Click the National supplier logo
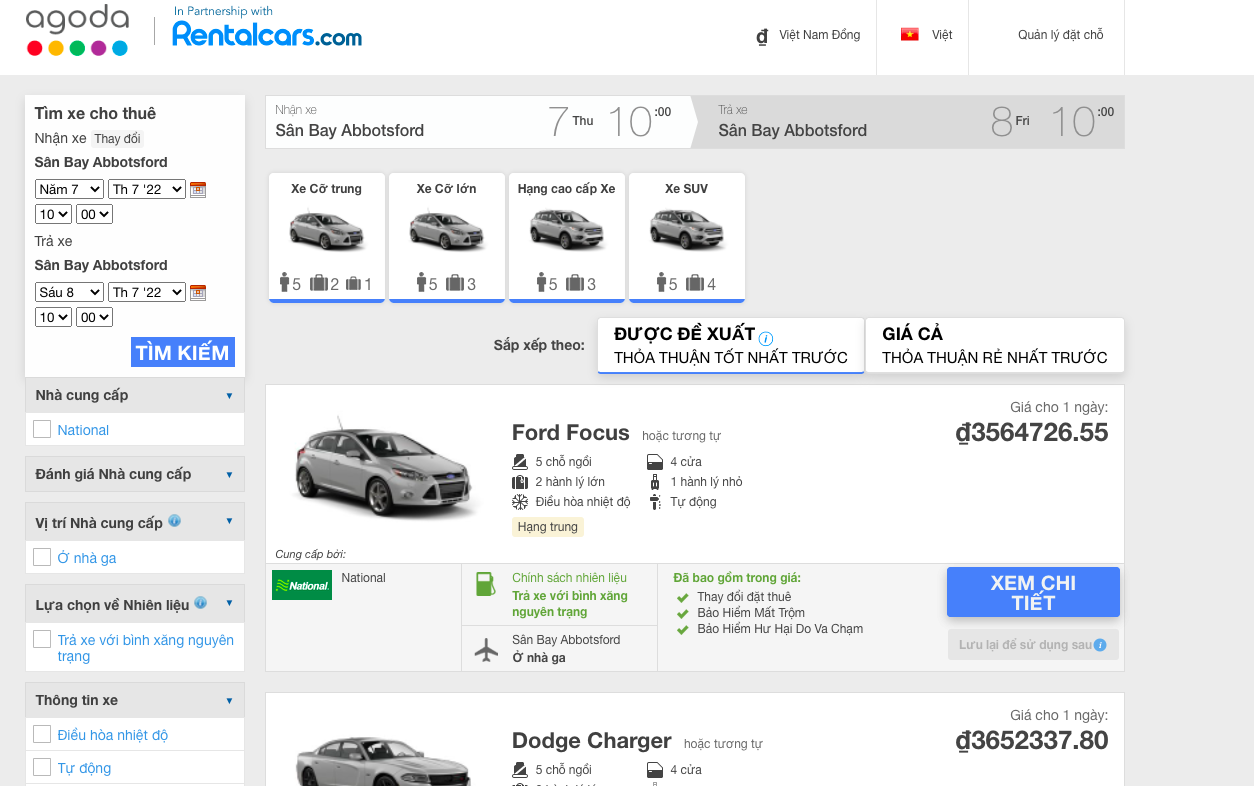This screenshot has height=786, width=1254. tap(302, 585)
